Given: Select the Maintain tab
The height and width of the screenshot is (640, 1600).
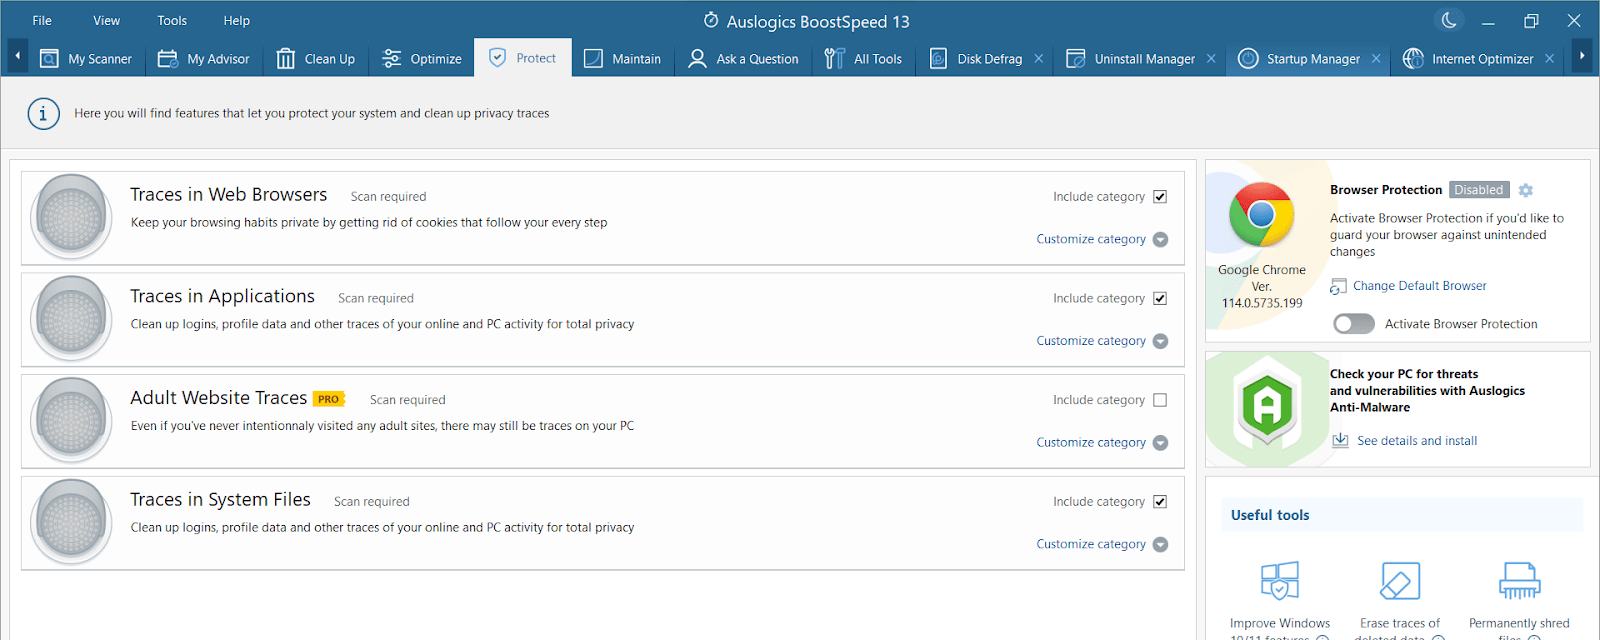Looking at the screenshot, I should [622, 59].
